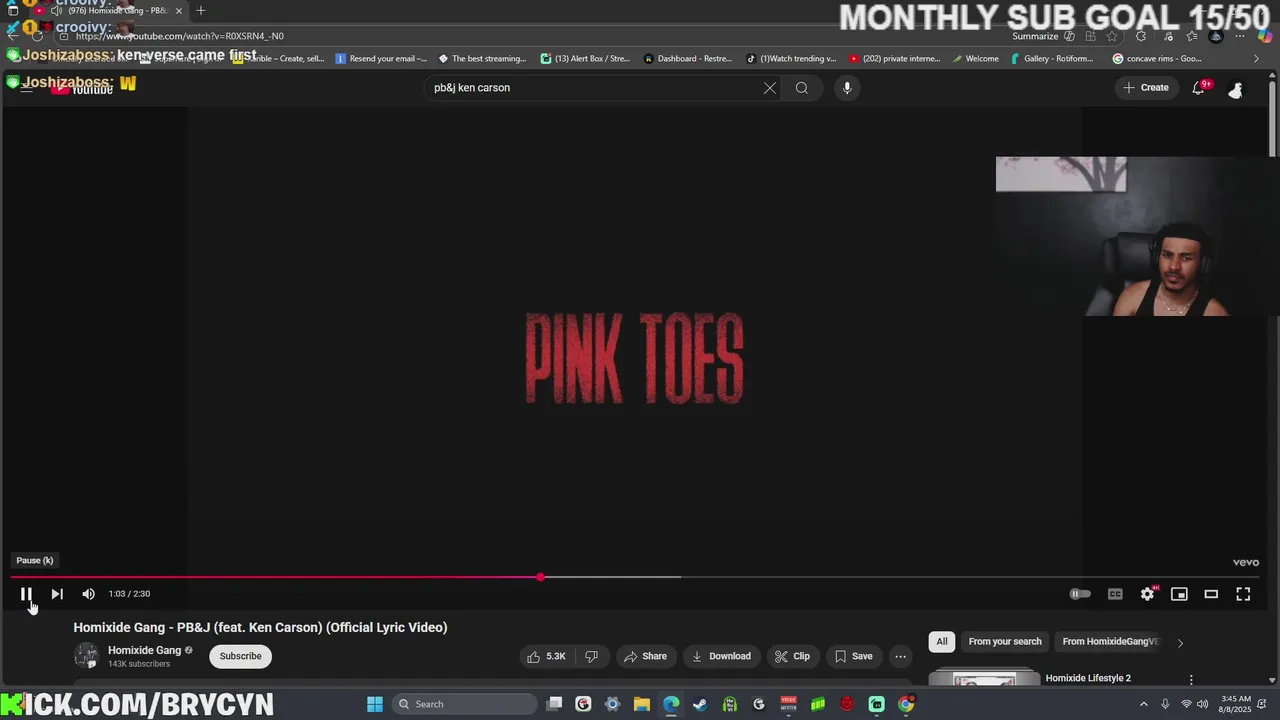Show more bookmarks chevron
The width and height of the screenshot is (1280, 720).
coord(1257,59)
